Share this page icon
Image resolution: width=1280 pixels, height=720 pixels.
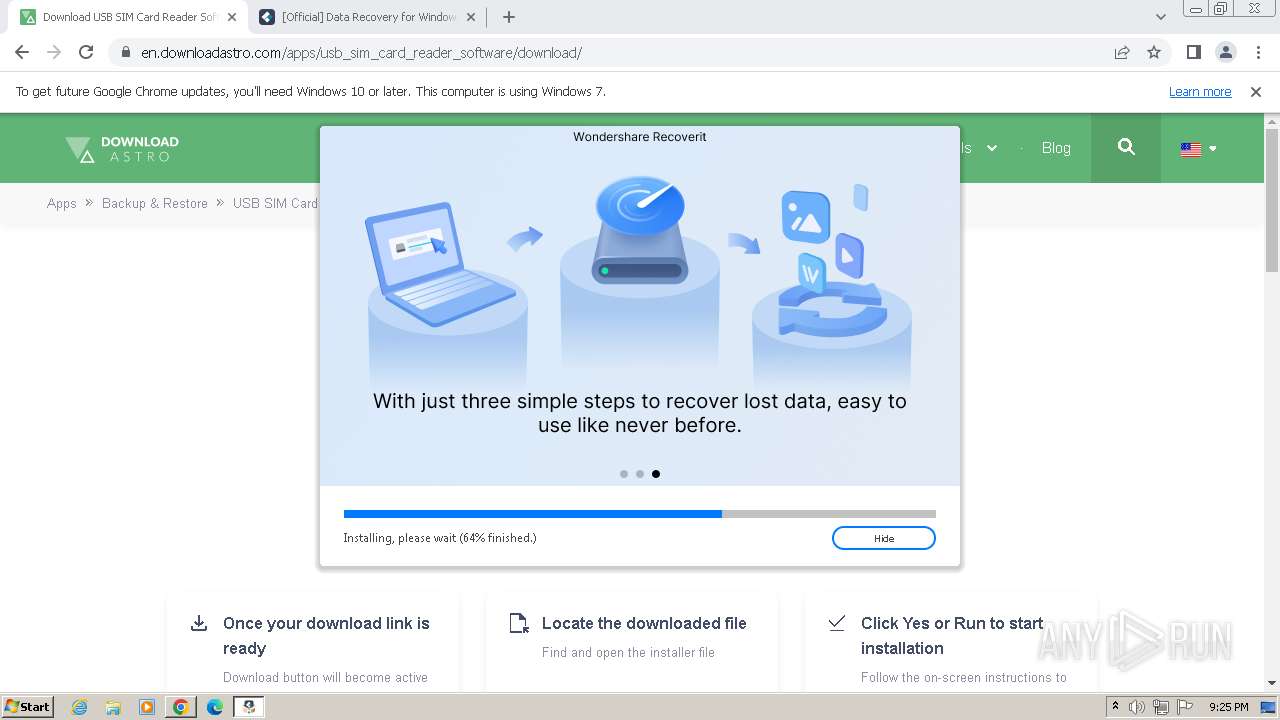tap(1122, 53)
